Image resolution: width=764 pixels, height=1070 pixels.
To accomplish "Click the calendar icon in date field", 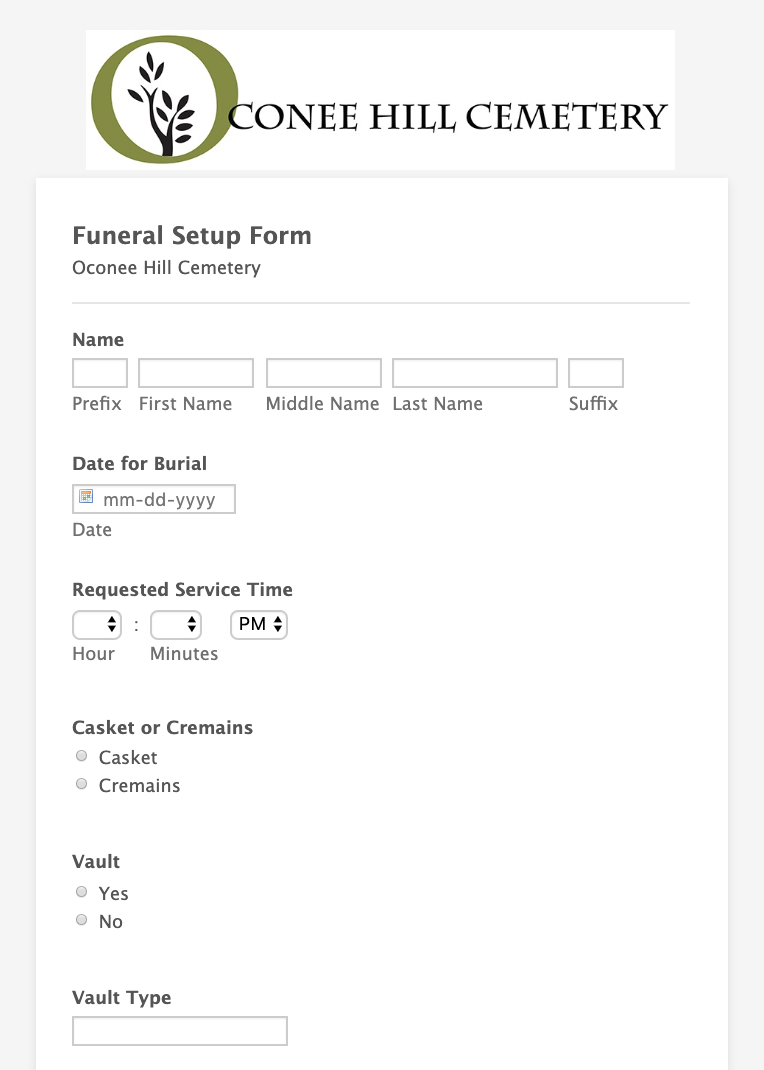I will (x=86, y=497).
